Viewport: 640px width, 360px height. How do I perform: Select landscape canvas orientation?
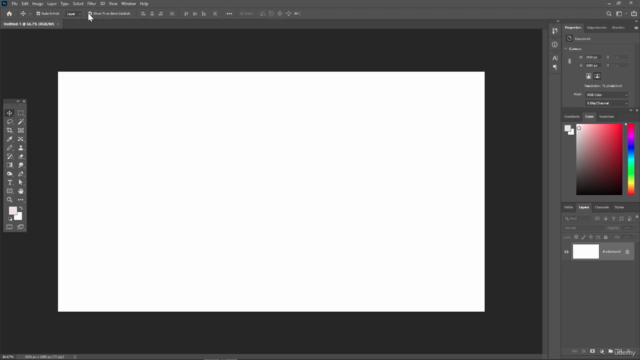[597, 76]
